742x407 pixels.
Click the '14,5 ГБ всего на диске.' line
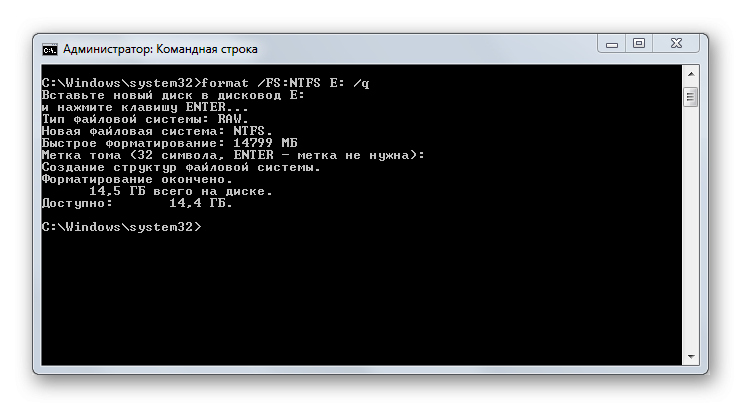point(180,191)
